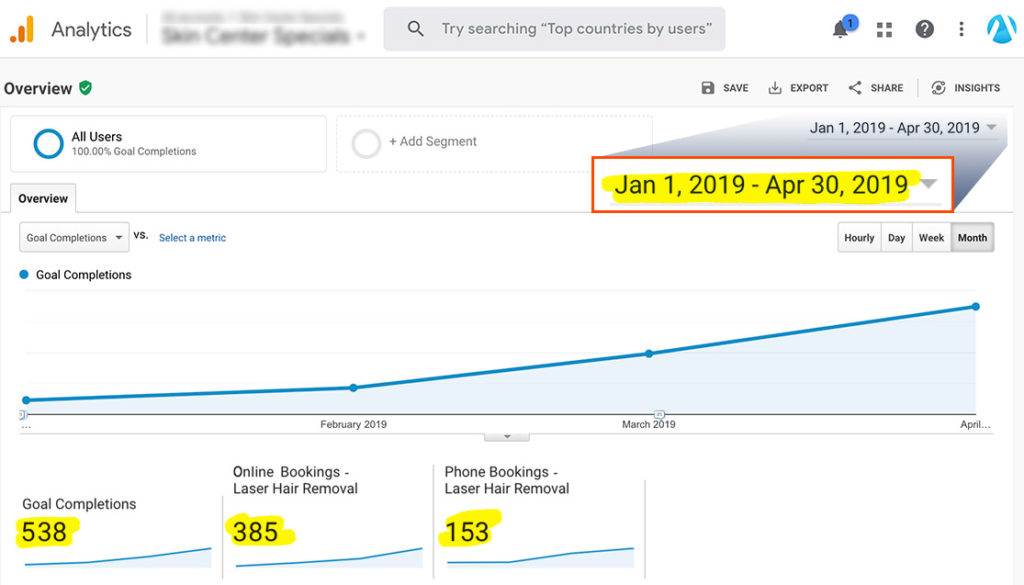The width and height of the screenshot is (1024, 585).
Task: Open notifications via the bell icon
Action: click(x=840, y=28)
